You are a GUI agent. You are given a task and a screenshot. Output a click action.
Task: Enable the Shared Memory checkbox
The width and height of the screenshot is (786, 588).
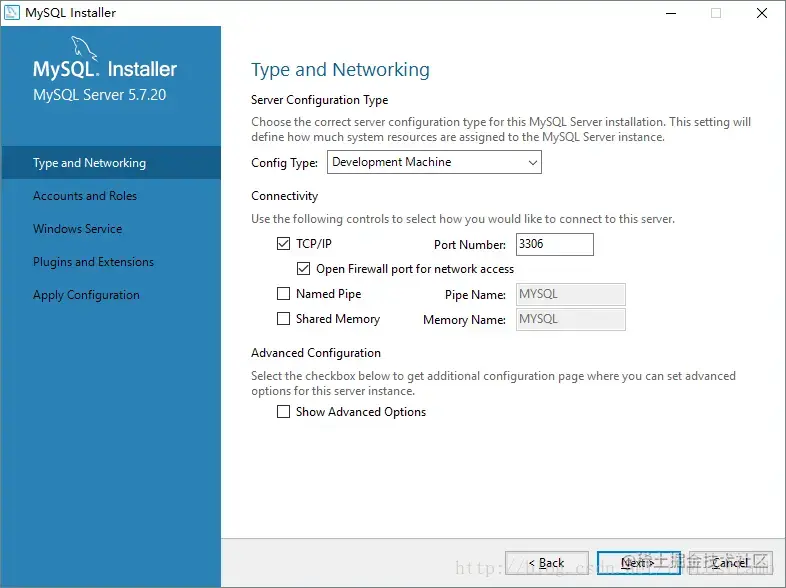(283, 319)
